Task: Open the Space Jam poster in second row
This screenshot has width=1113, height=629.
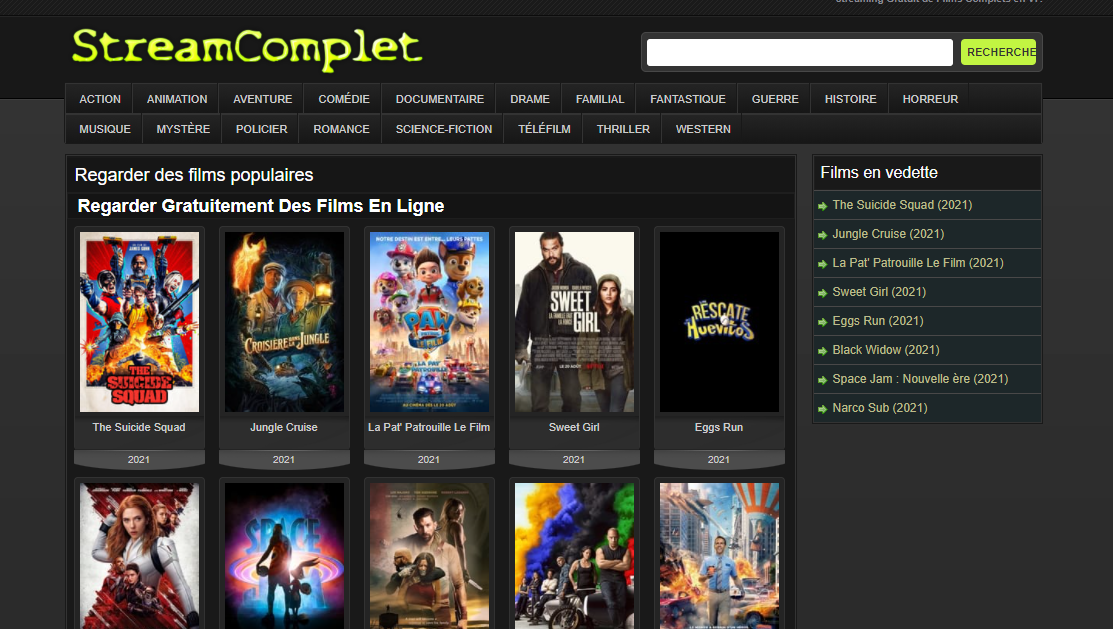Action: (x=284, y=556)
